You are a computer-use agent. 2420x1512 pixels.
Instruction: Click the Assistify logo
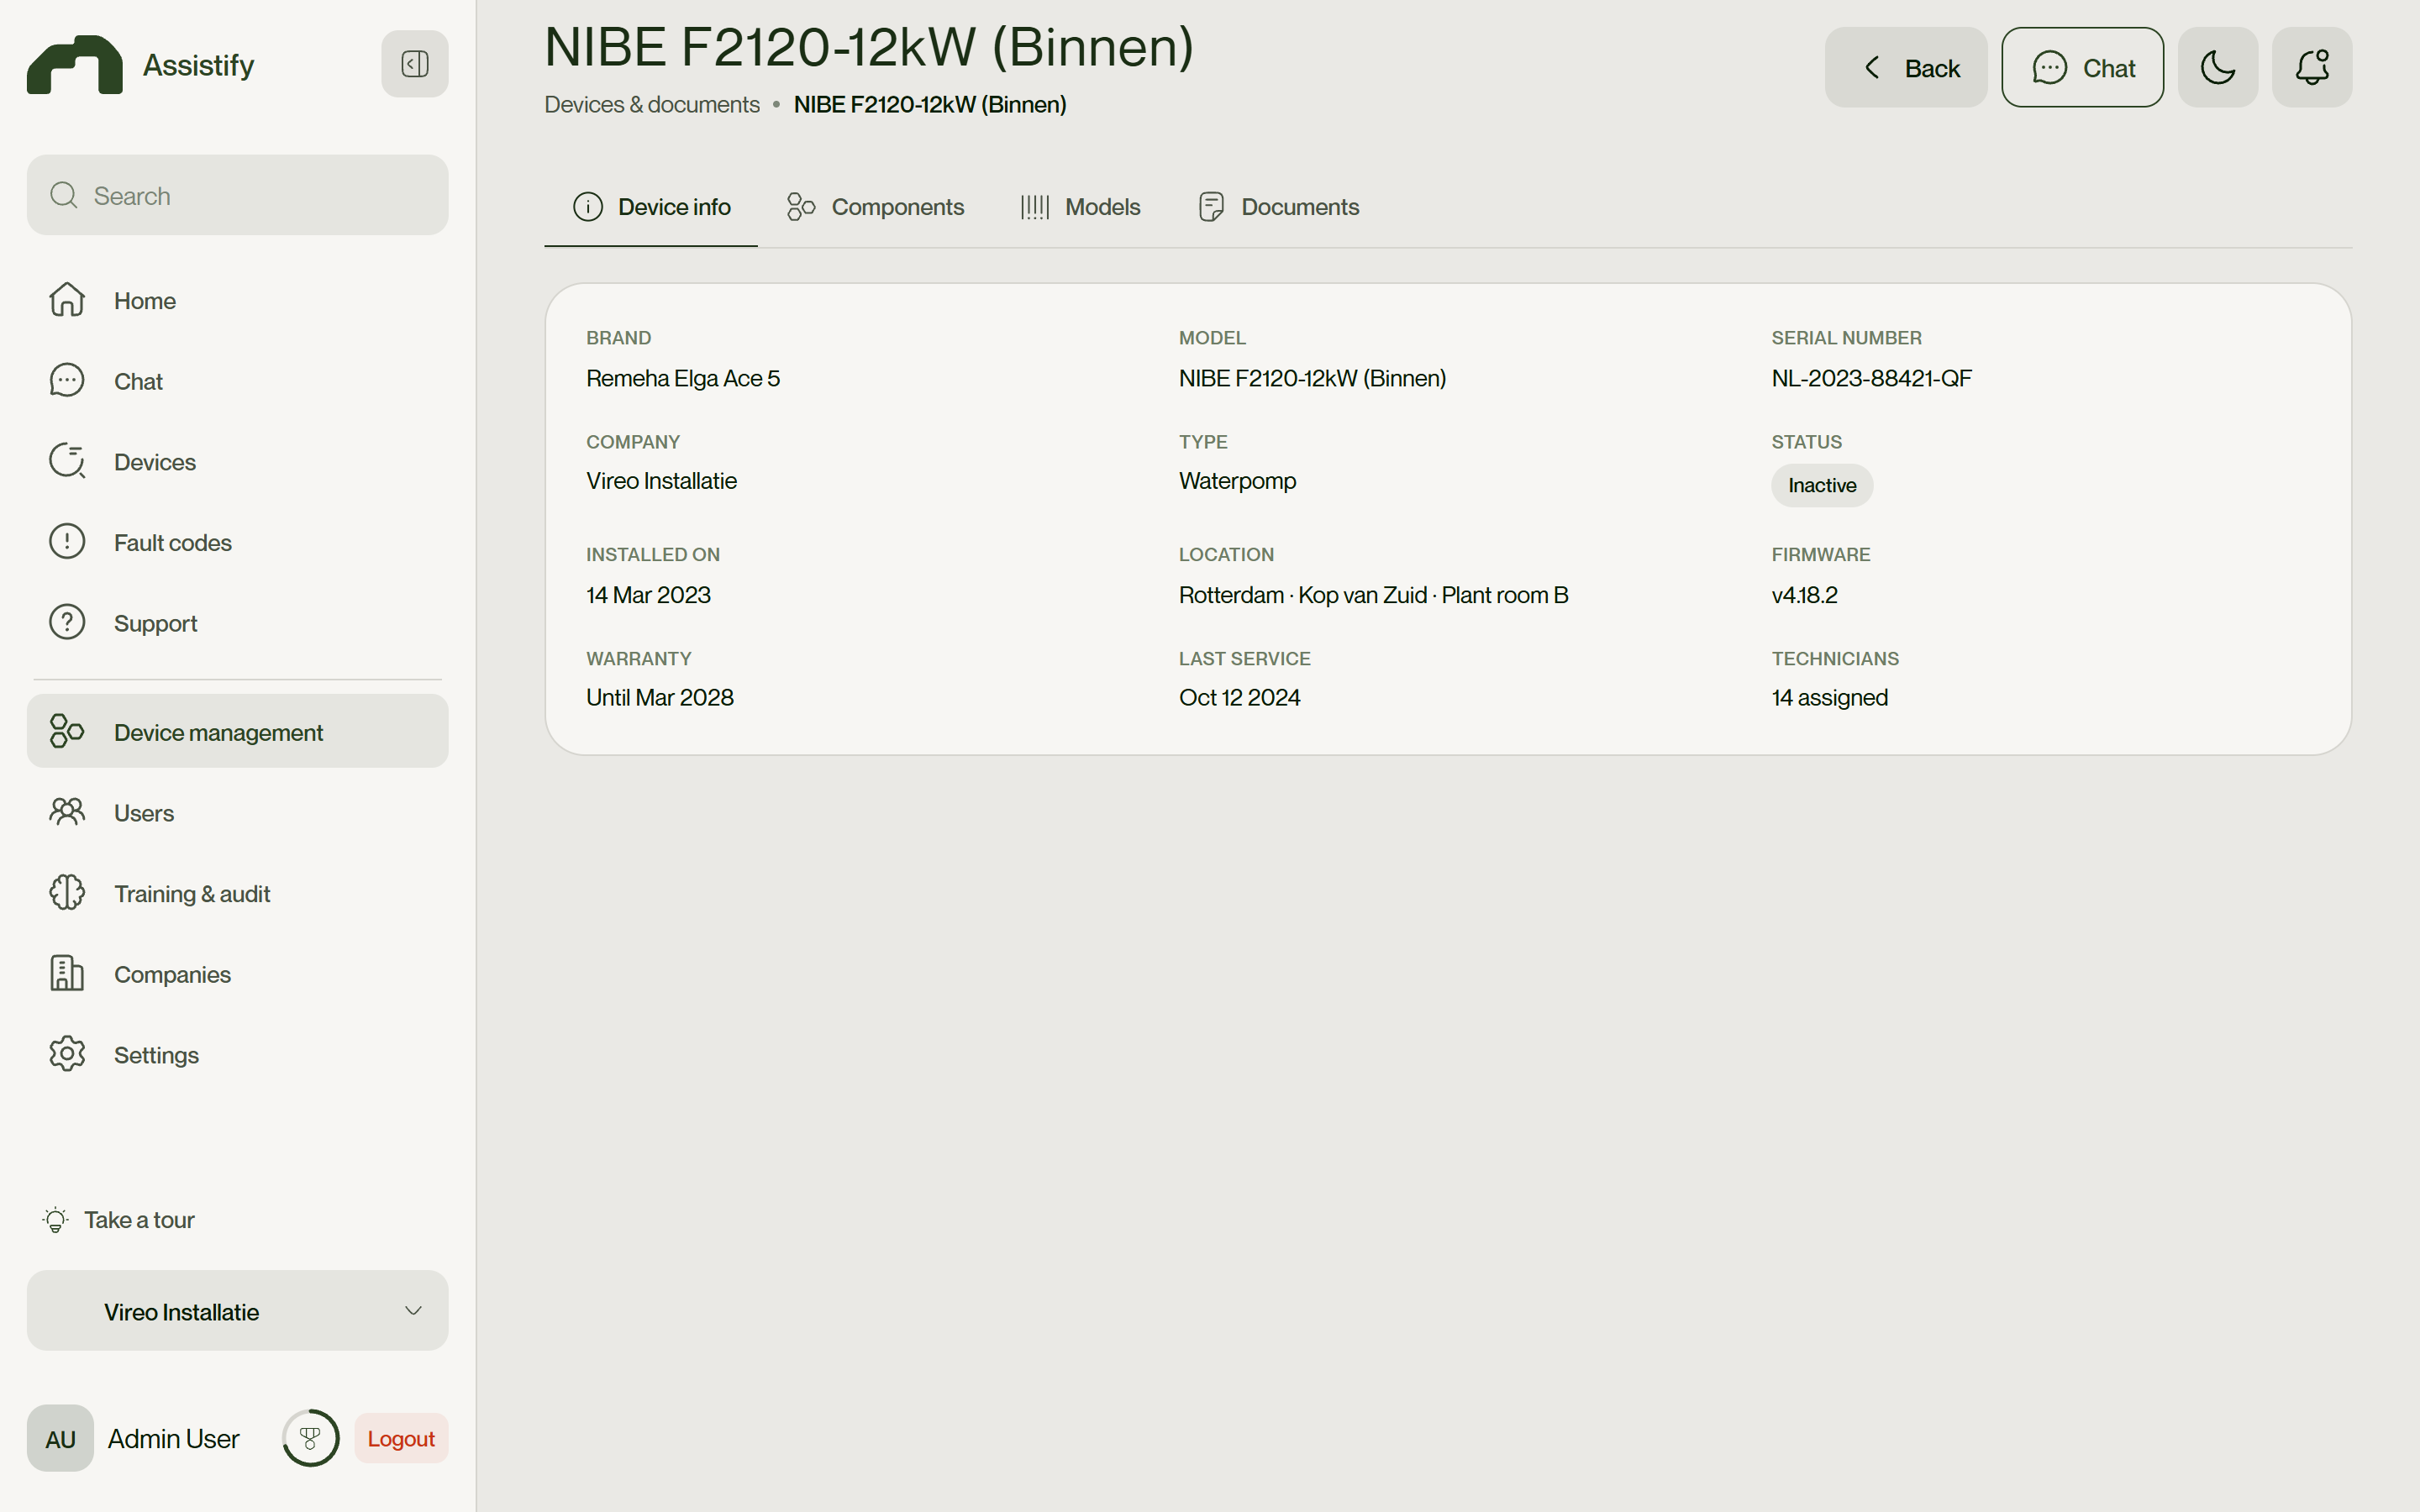point(141,65)
